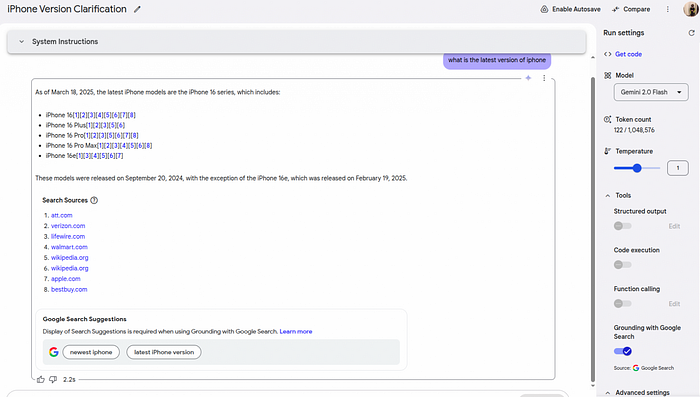The width and height of the screenshot is (700, 397).
Task: Open the top bar three-dot menu
Action: [x=668, y=9]
